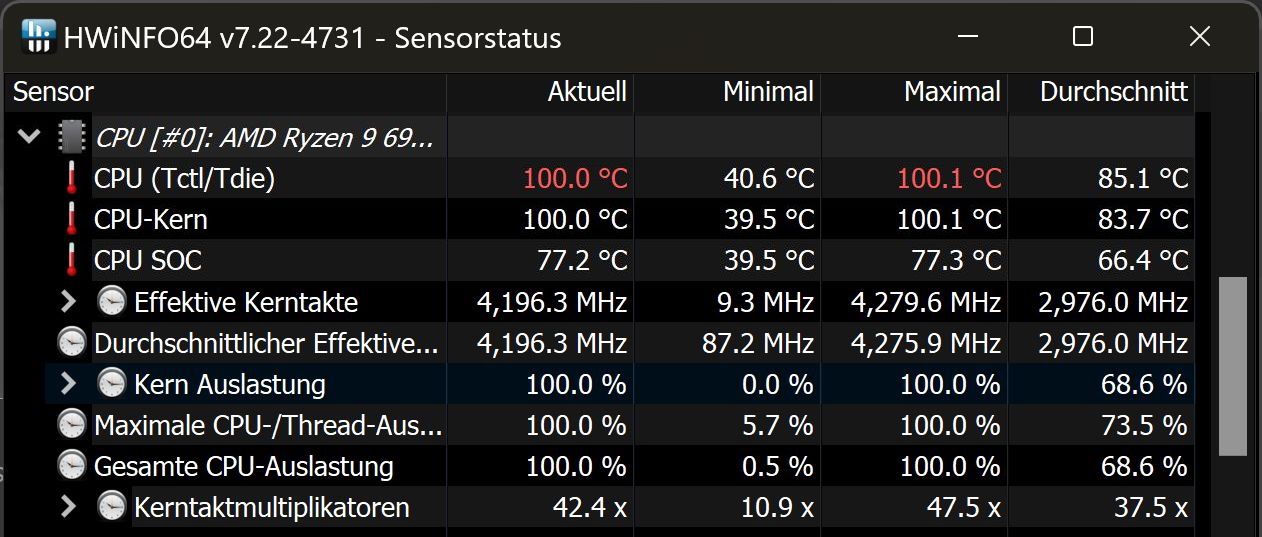Screen dimensions: 1262x537
Task: Click the Minimal column header
Action: click(x=768, y=92)
